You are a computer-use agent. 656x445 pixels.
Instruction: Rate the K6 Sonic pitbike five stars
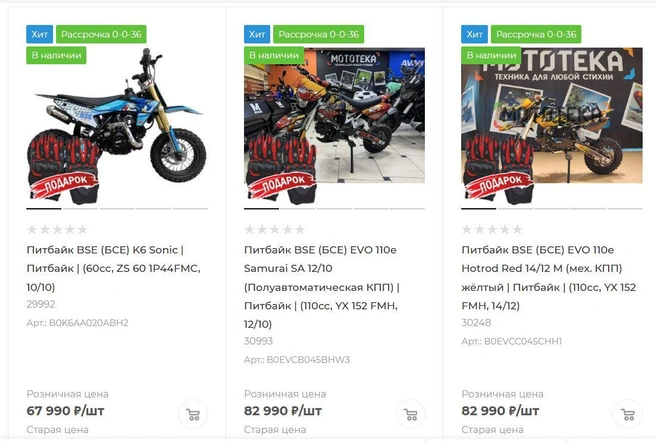point(82,229)
